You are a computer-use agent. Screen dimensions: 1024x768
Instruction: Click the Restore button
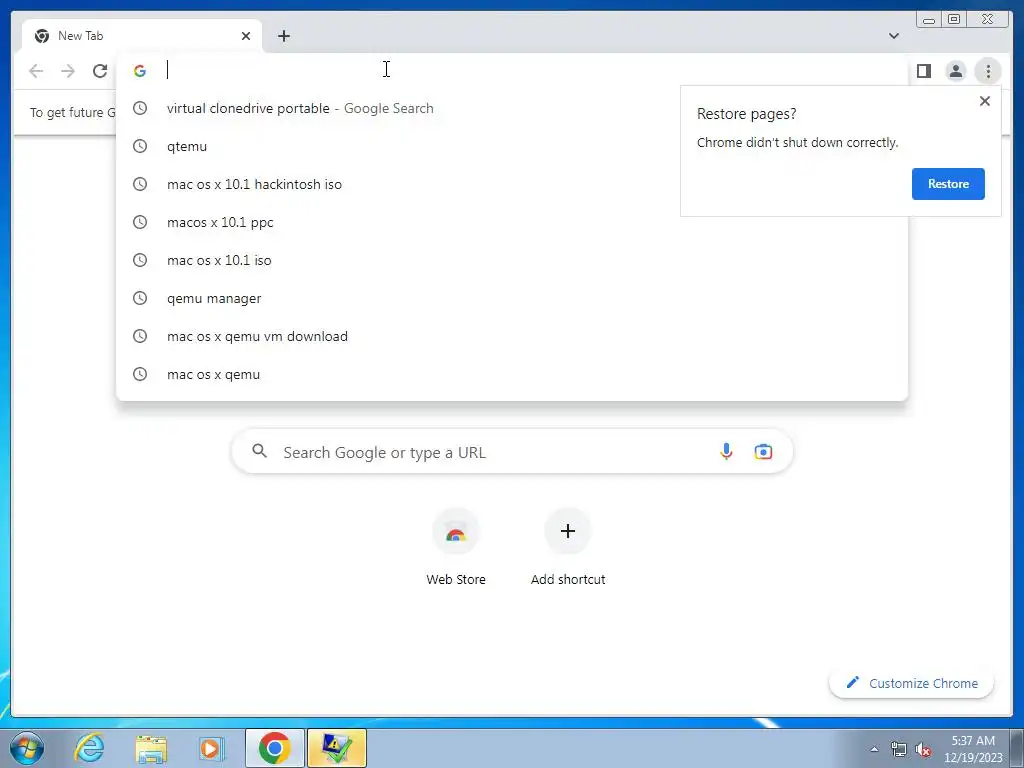point(948,184)
